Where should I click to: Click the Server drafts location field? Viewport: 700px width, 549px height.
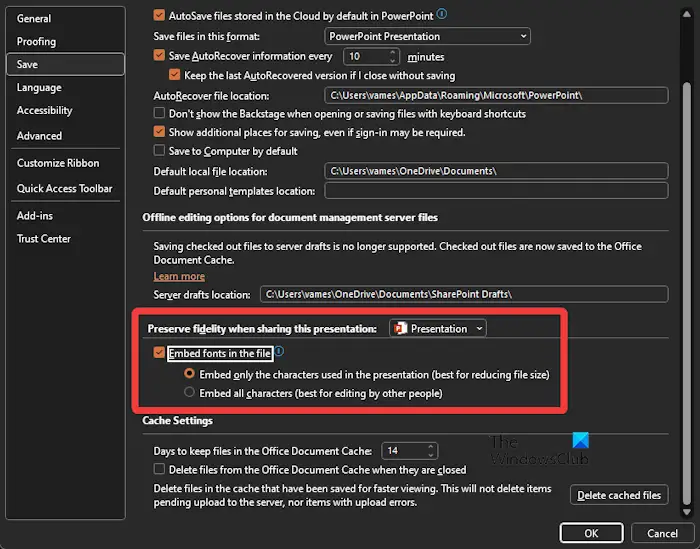point(464,294)
